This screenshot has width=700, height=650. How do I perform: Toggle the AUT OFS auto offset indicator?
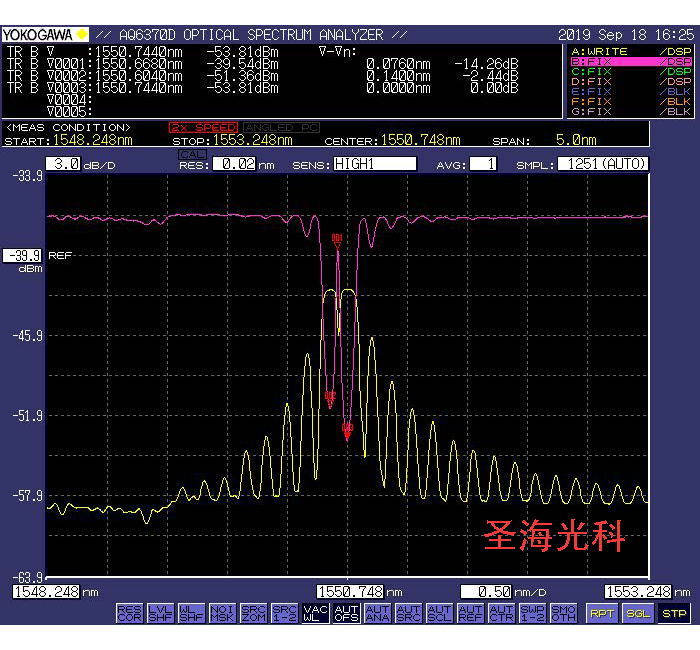pos(346,612)
